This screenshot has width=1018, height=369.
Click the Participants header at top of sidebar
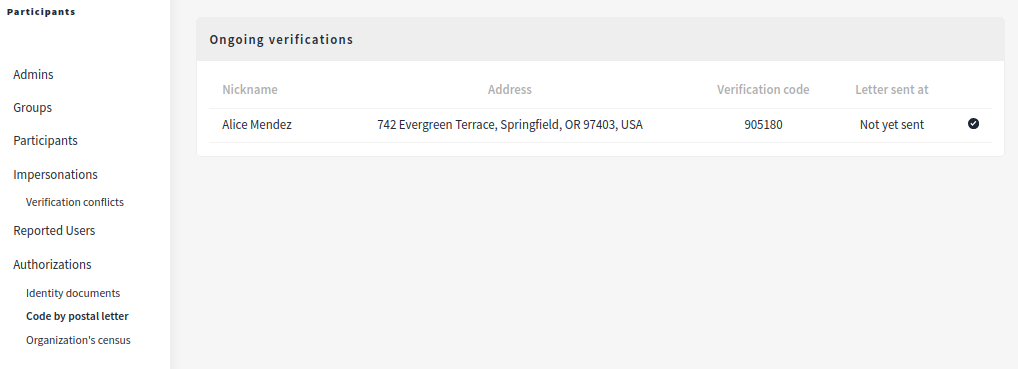[x=41, y=12]
